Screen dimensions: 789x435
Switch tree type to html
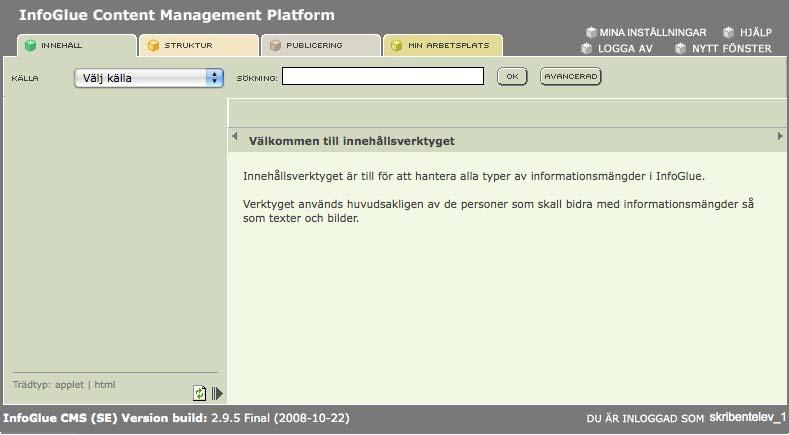(x=105, y=385)
